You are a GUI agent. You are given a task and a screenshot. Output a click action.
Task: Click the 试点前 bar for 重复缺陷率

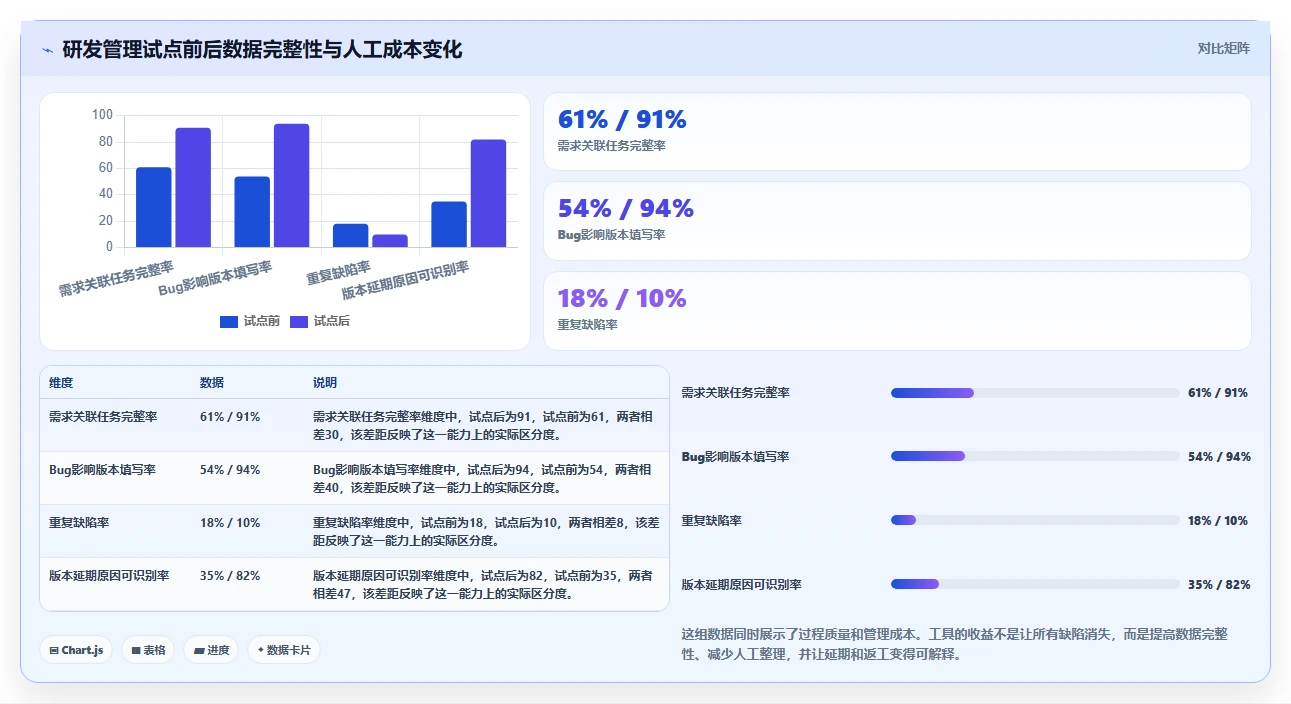coord(350,235)
